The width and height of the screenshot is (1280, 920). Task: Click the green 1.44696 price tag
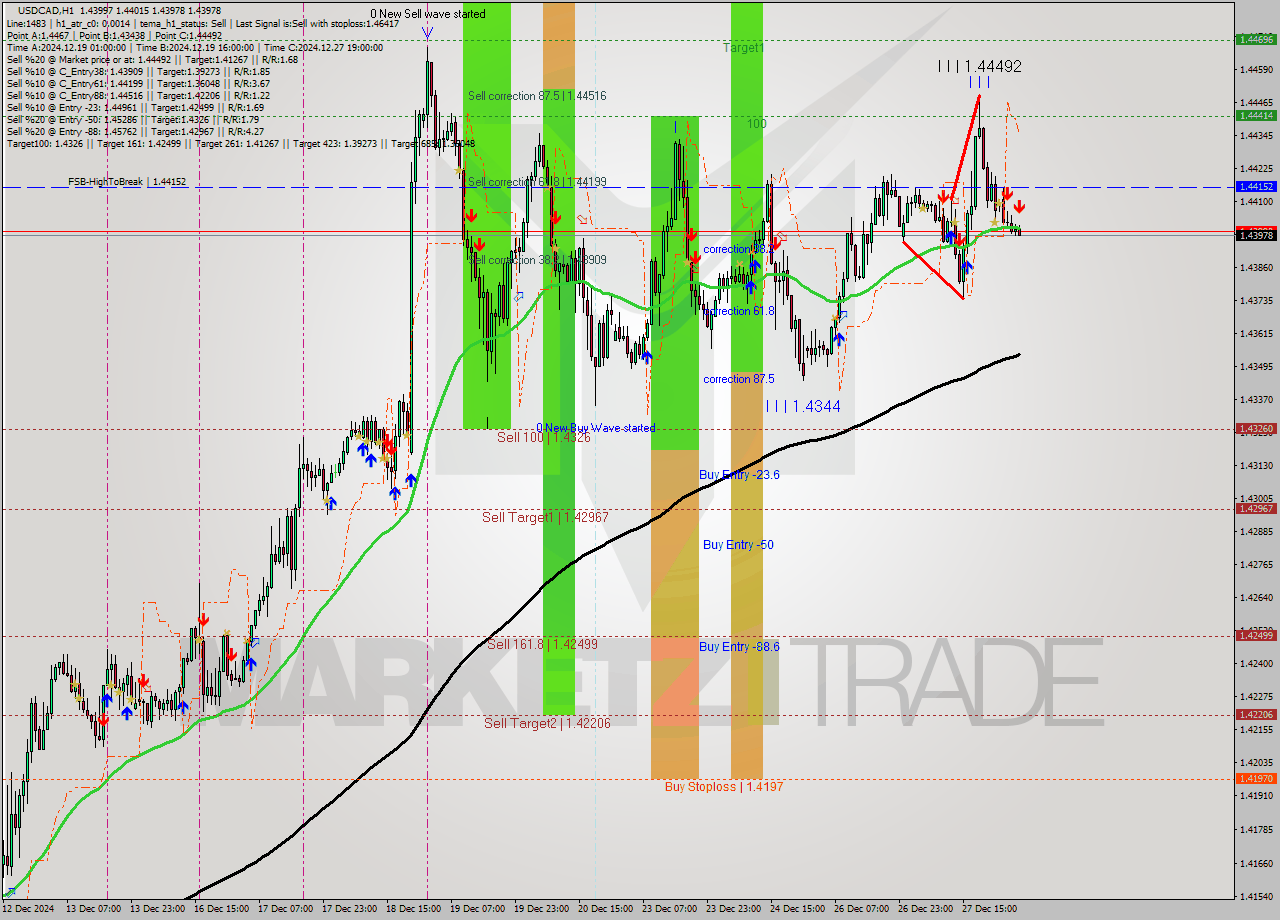(x=1256, y=40)
